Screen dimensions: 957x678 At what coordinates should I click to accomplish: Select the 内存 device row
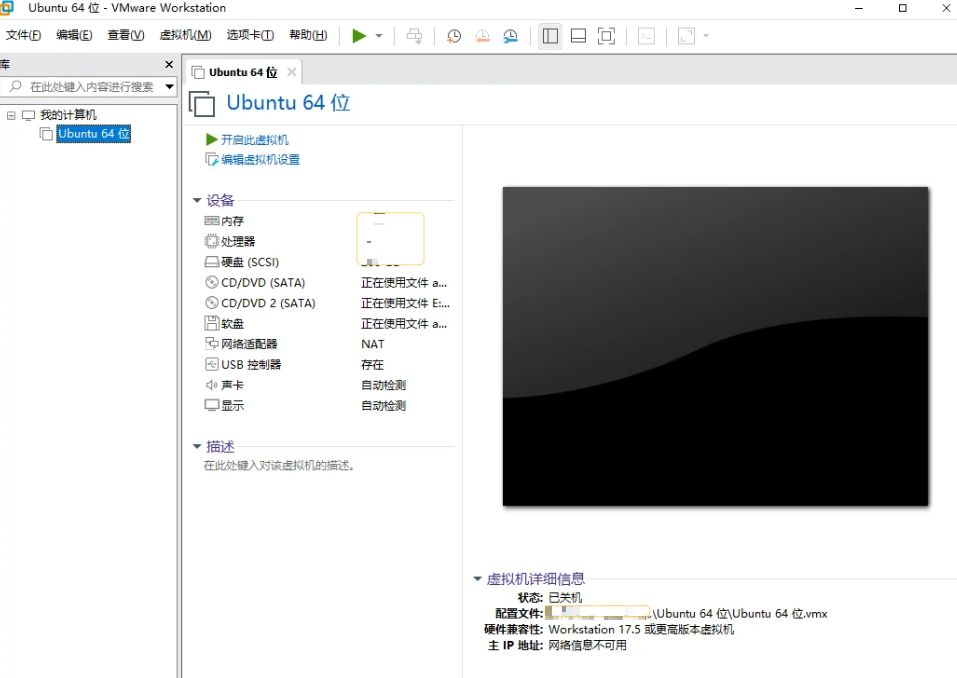(x=327, y=221)
